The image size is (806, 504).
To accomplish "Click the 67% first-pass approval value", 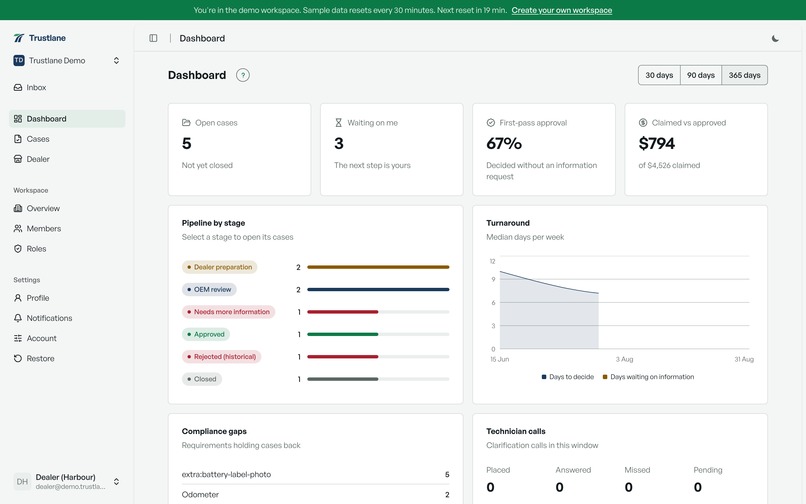I will 504,143.
